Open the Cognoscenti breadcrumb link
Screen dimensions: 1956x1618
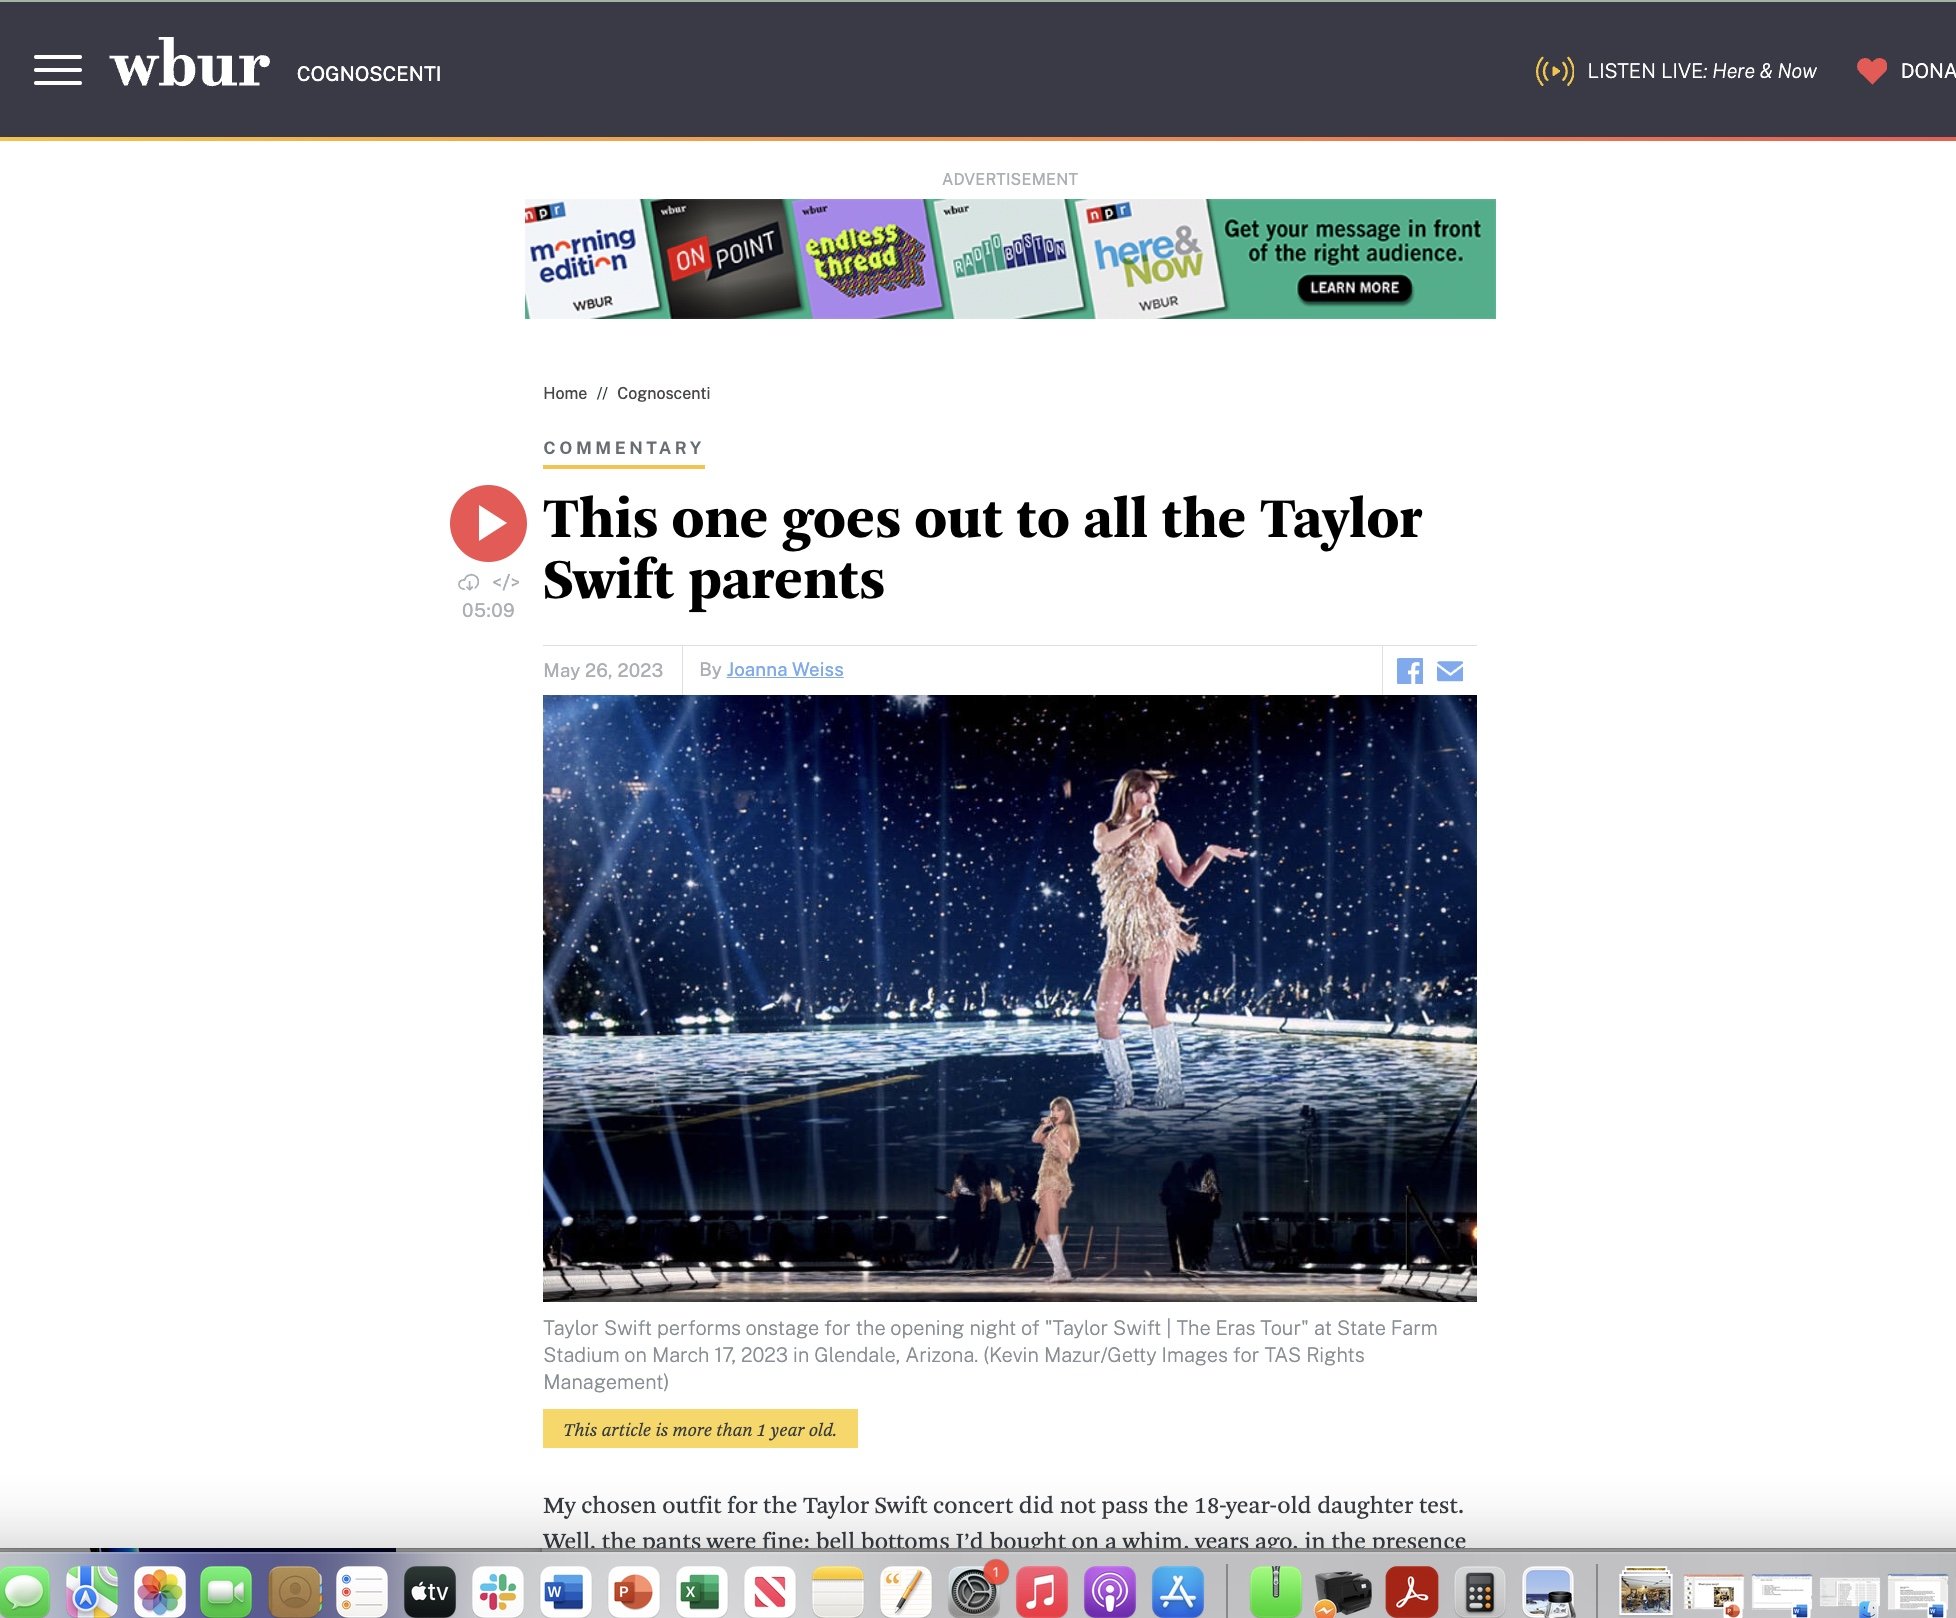(663, 393)
